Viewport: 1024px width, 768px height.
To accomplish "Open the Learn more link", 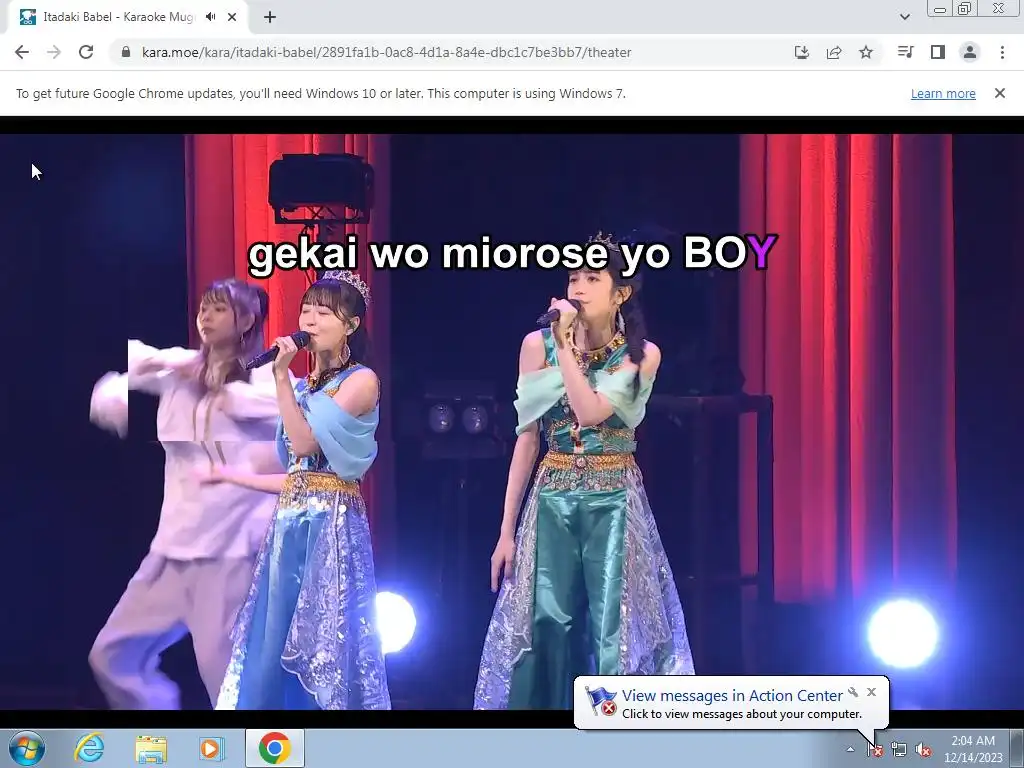I will coord(943,93).
